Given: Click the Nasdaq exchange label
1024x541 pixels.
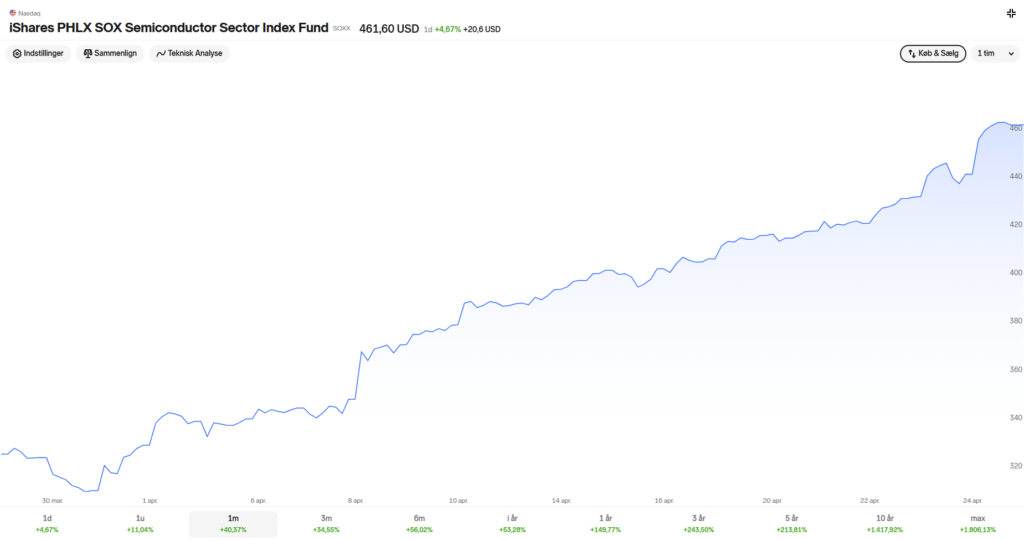Looking at the screenshot, I should click(x=29, y=13).
